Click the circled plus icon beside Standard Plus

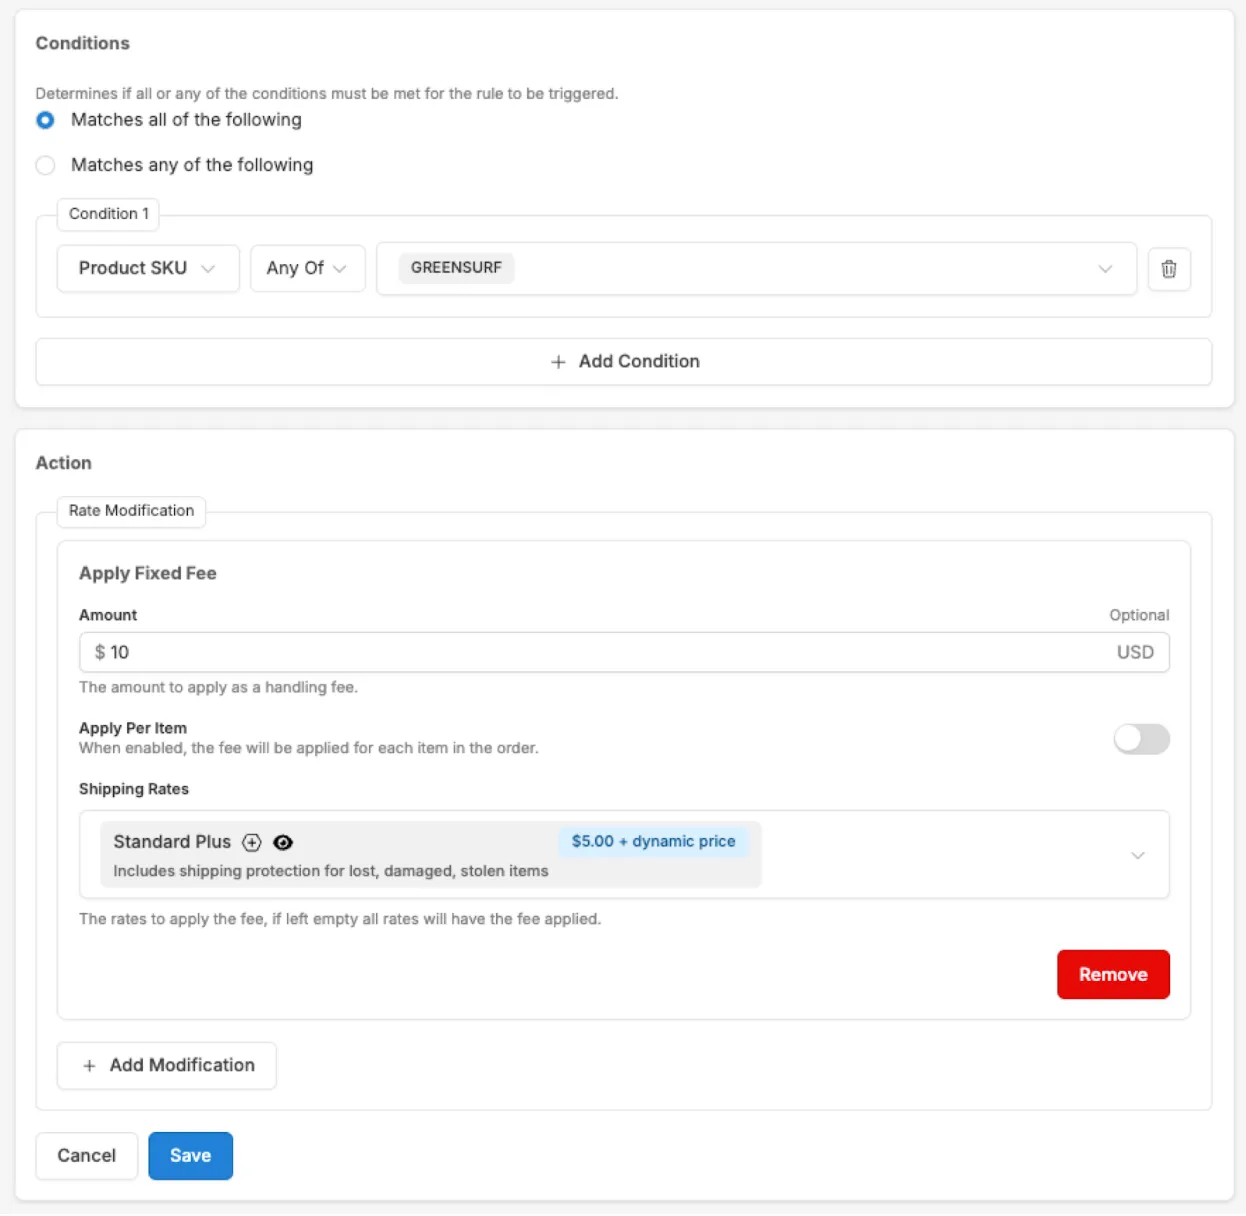point(252,843)
